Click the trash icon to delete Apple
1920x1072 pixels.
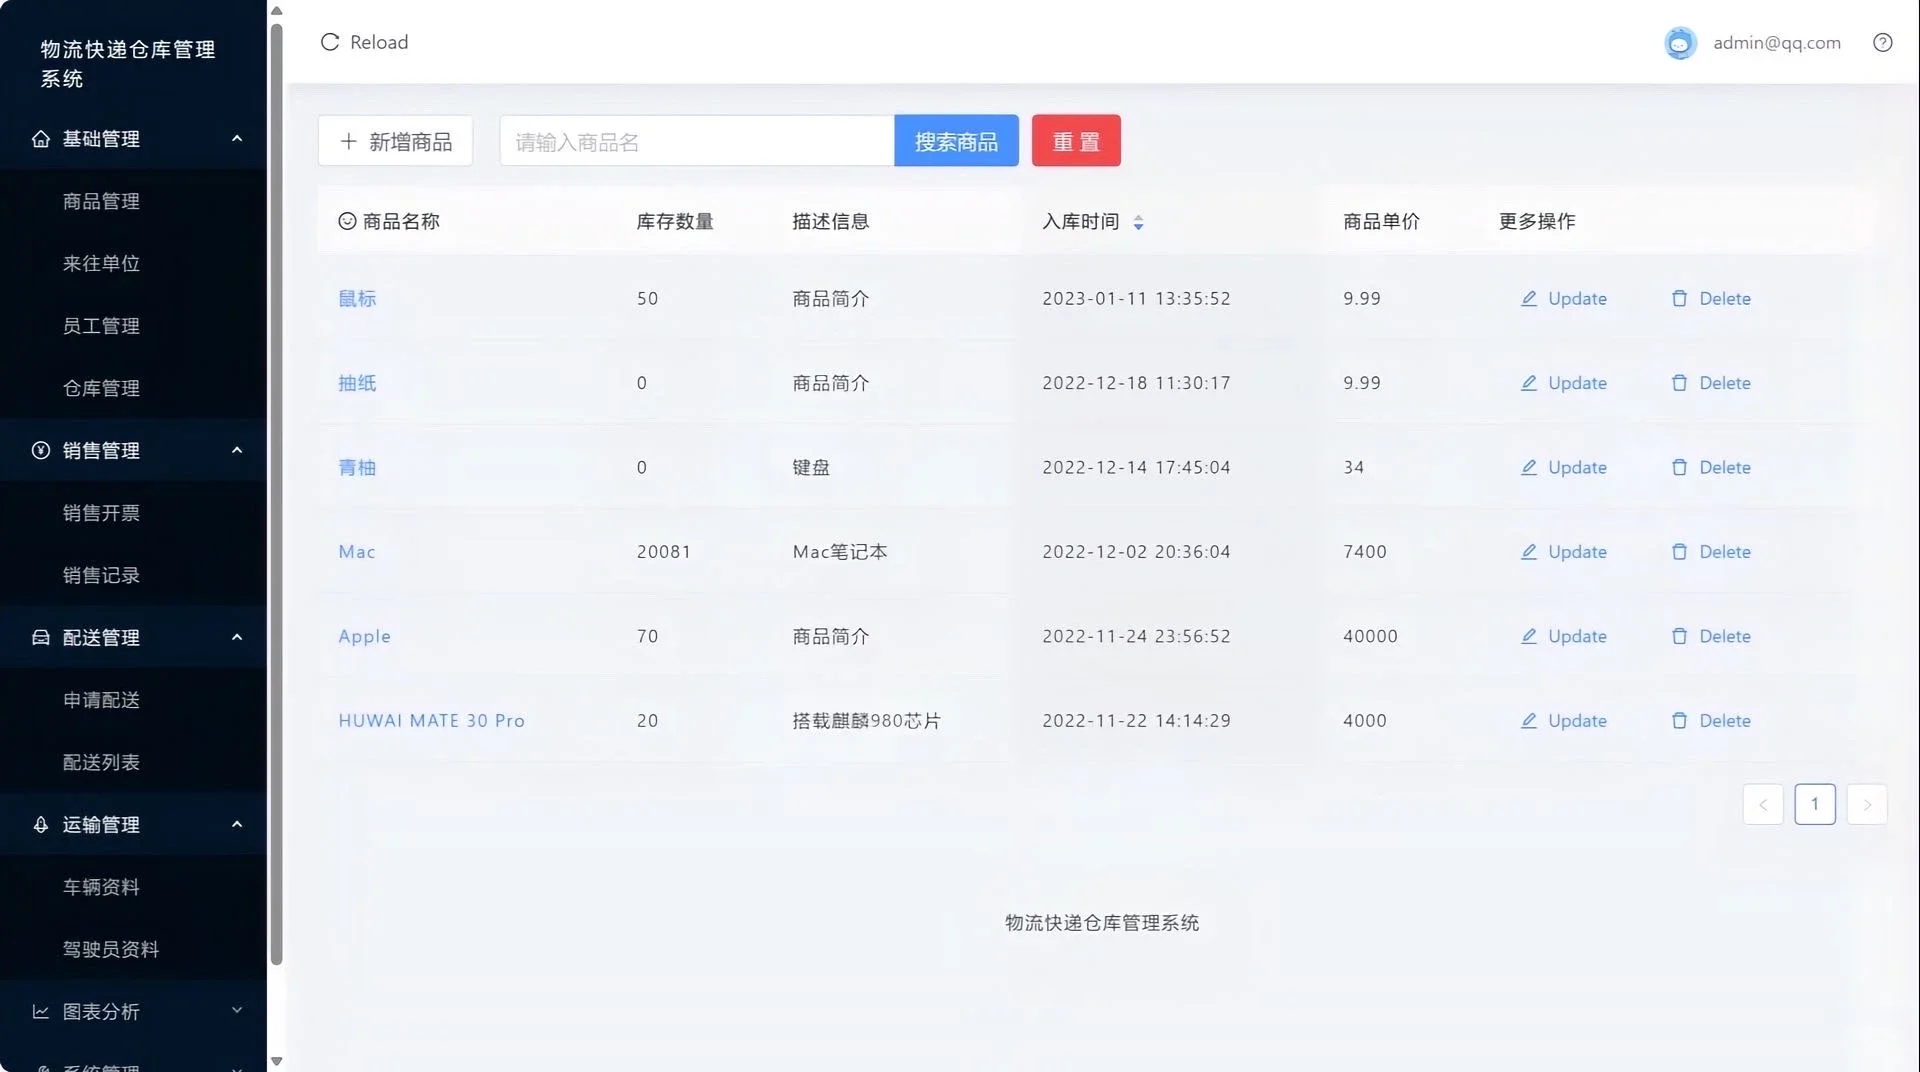click(1679, 636)
